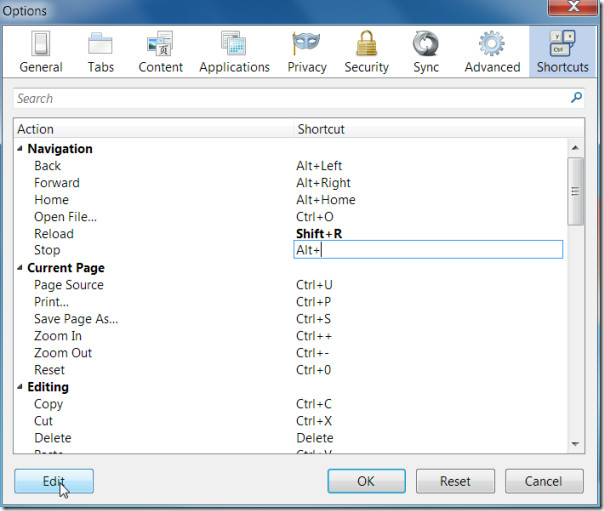Focus the shortcut Search field
The image size is (604, 511).
pyautogui.click(x=290, y=98)
